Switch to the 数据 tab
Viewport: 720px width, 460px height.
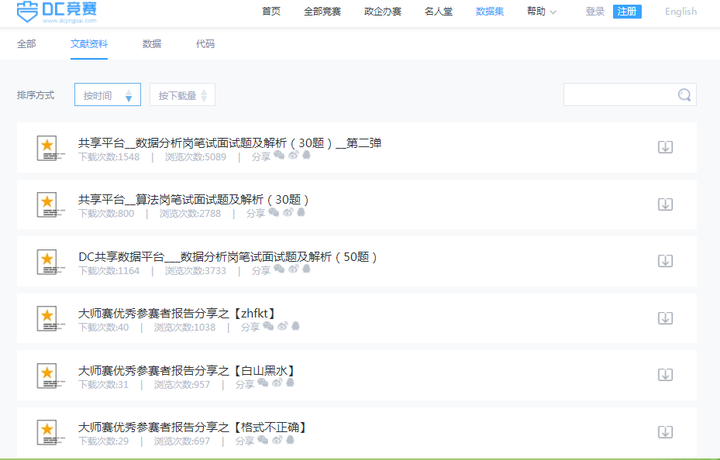(x=152, y=44)
